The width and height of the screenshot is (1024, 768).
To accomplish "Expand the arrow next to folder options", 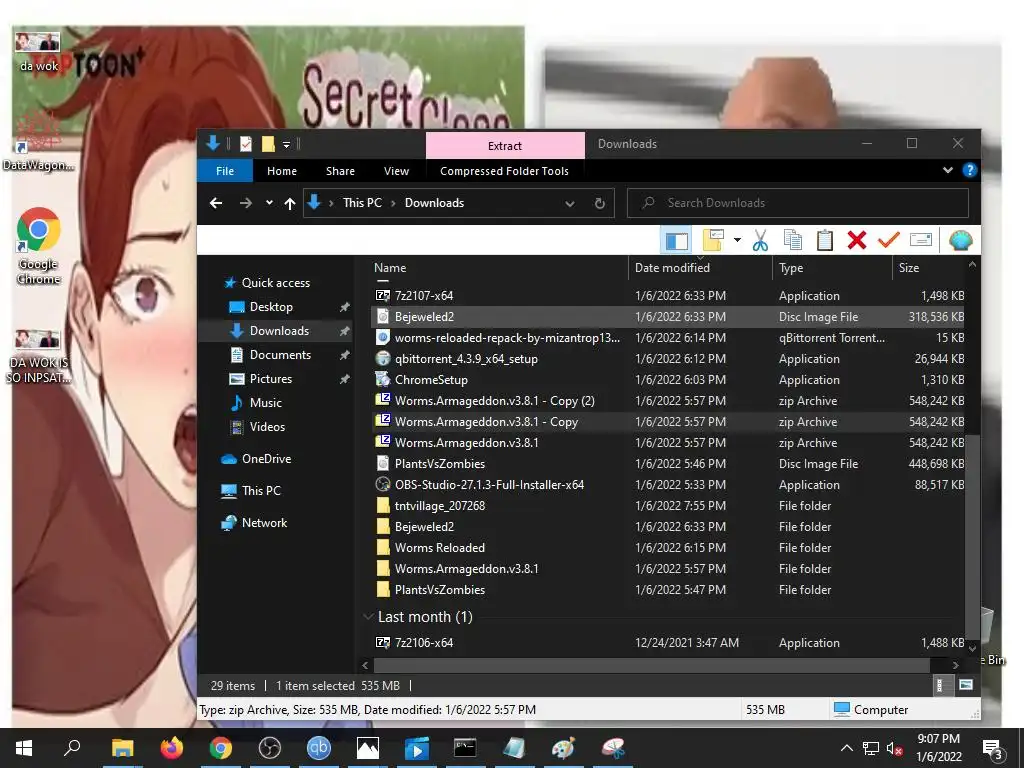I will click(737, 240).
